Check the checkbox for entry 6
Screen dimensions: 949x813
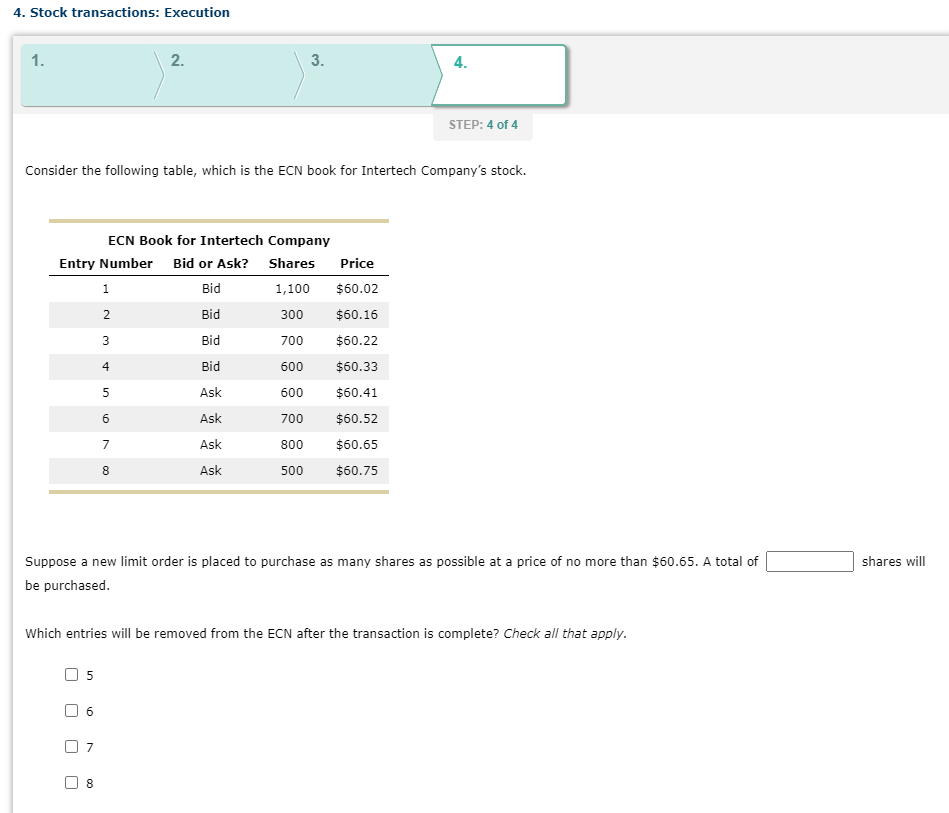71,711
